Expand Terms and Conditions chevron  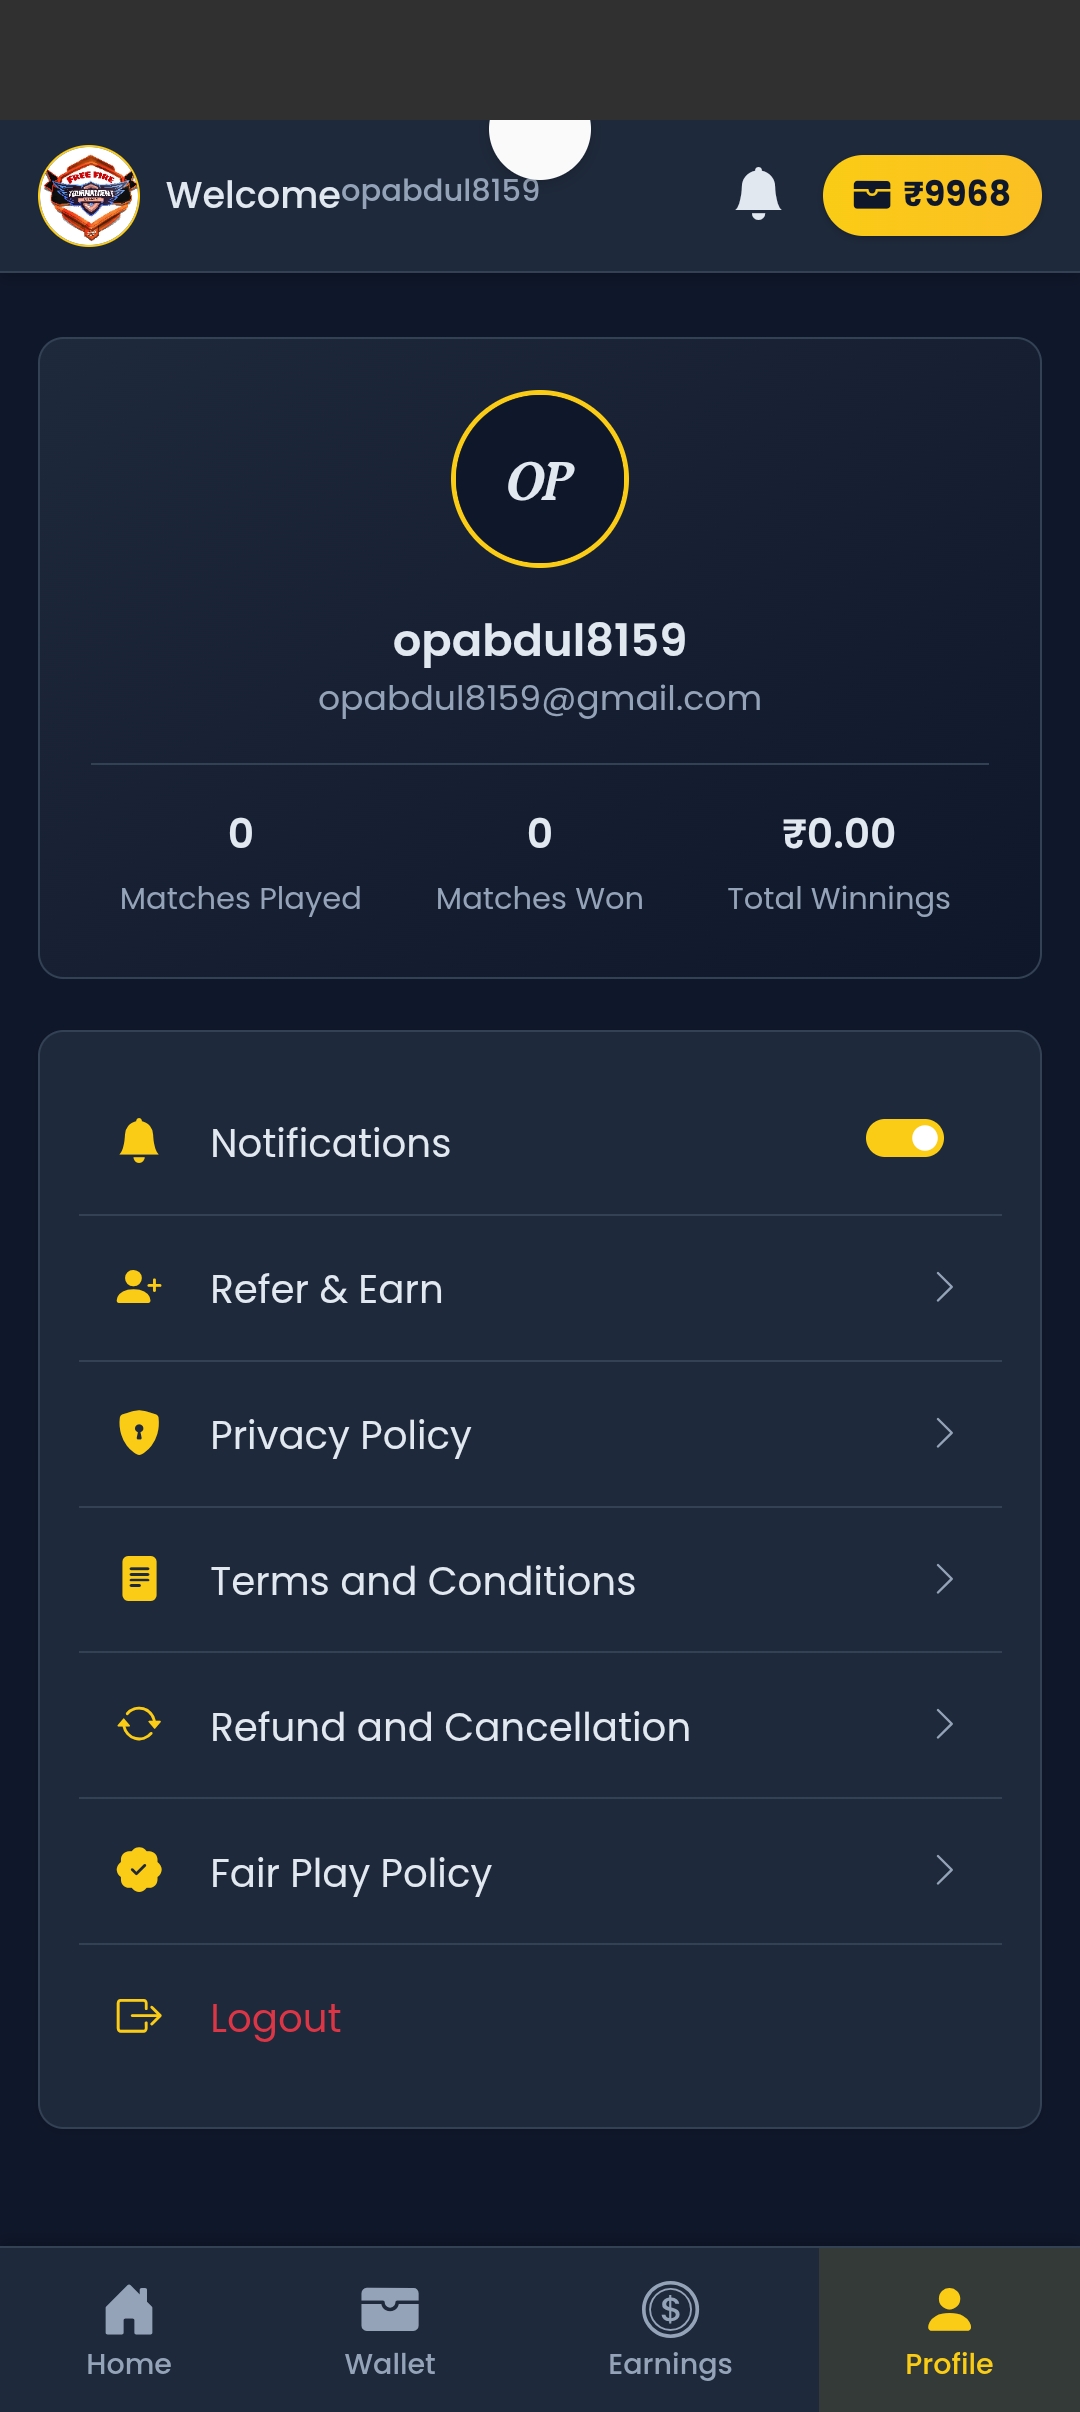click(x=944, y=1579)
